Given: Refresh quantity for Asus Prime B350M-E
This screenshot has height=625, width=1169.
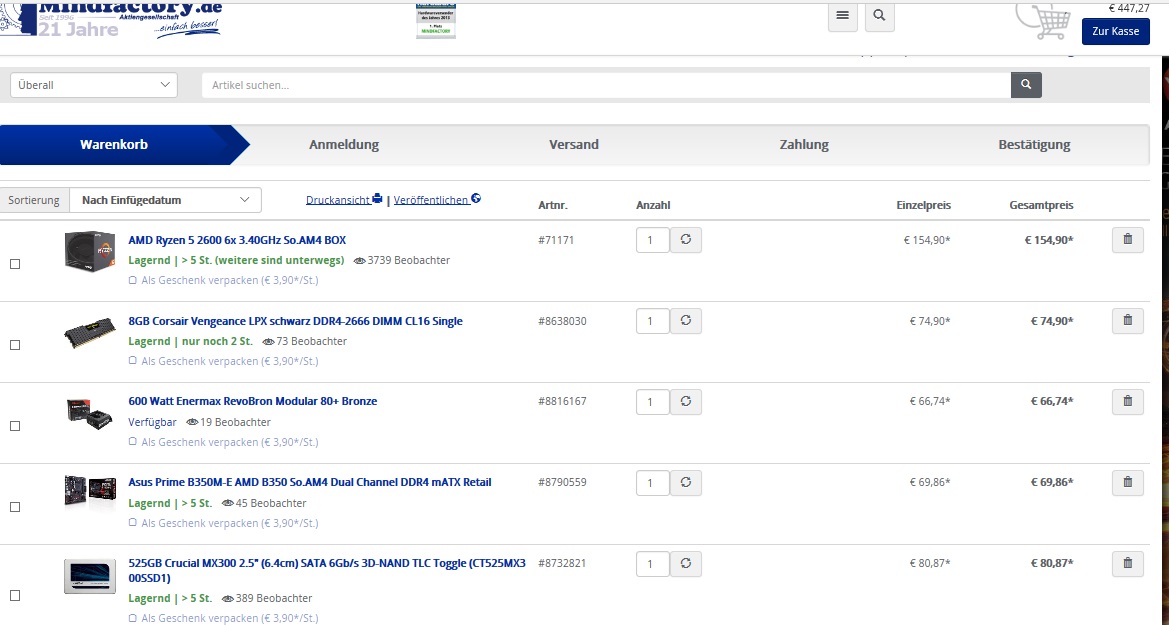Looking at the screenshot, I should 686,483.
